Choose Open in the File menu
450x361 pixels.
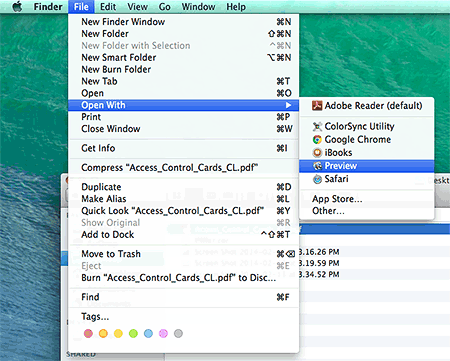(183, 93)
